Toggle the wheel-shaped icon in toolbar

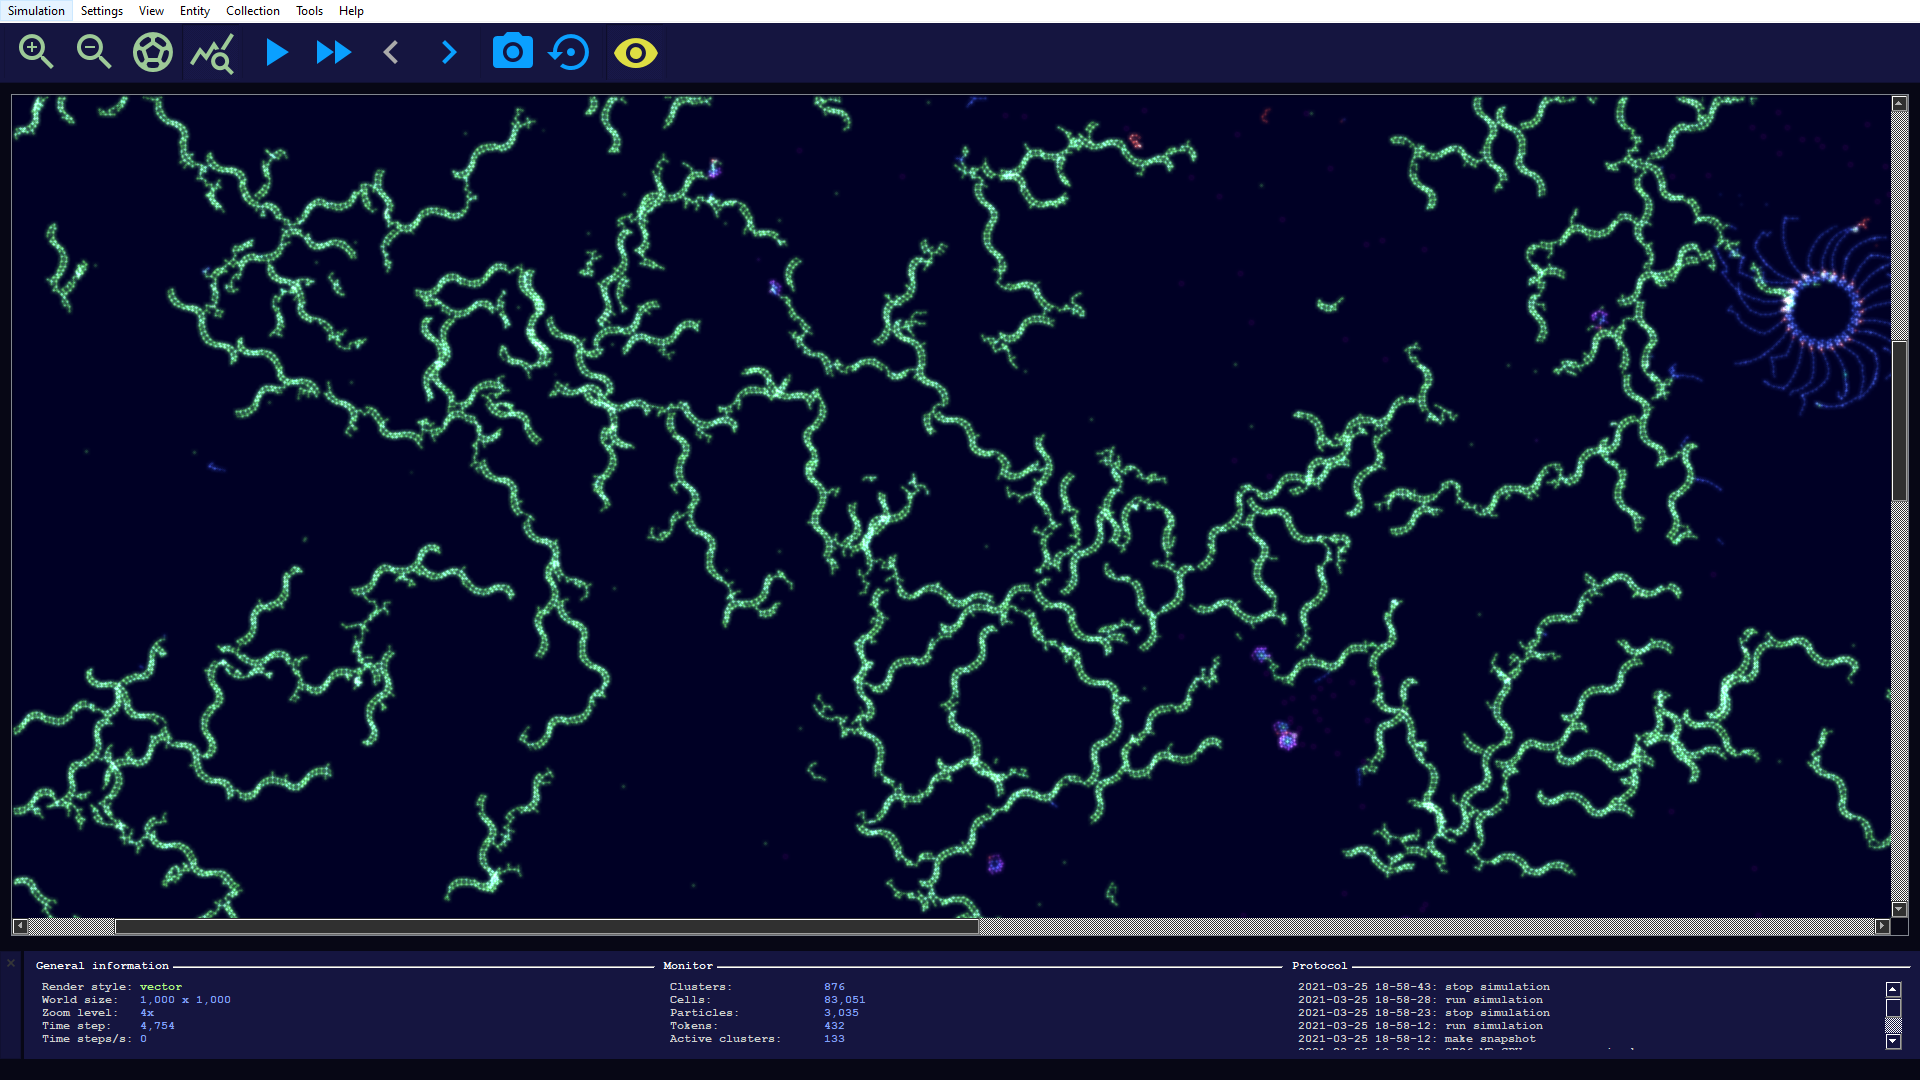(153, 52)
